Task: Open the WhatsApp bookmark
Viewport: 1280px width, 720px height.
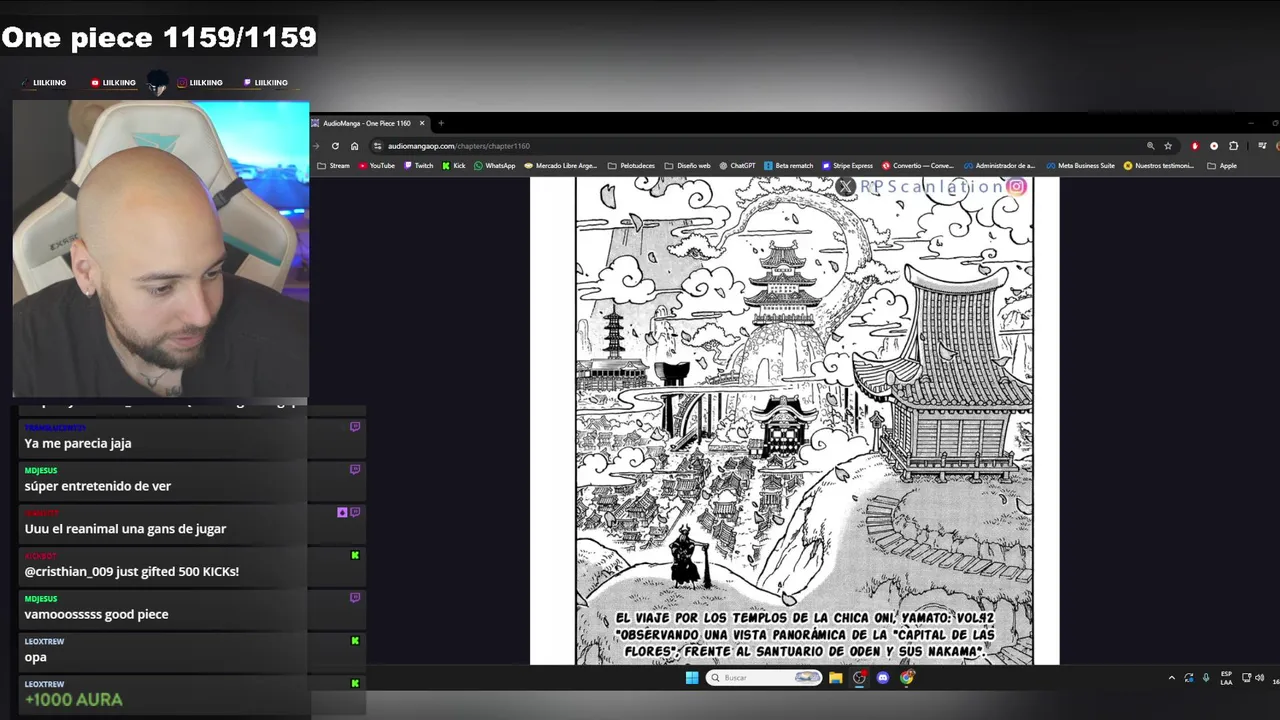Action: 495,166
